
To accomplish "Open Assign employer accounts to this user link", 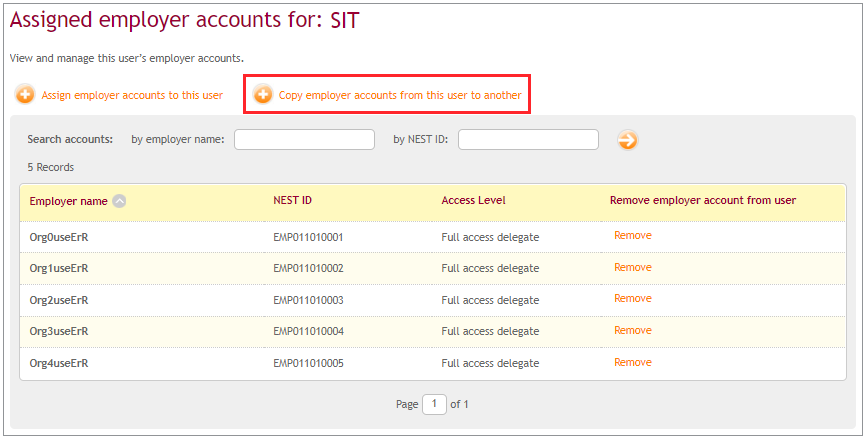I will [x=132, y=95].
